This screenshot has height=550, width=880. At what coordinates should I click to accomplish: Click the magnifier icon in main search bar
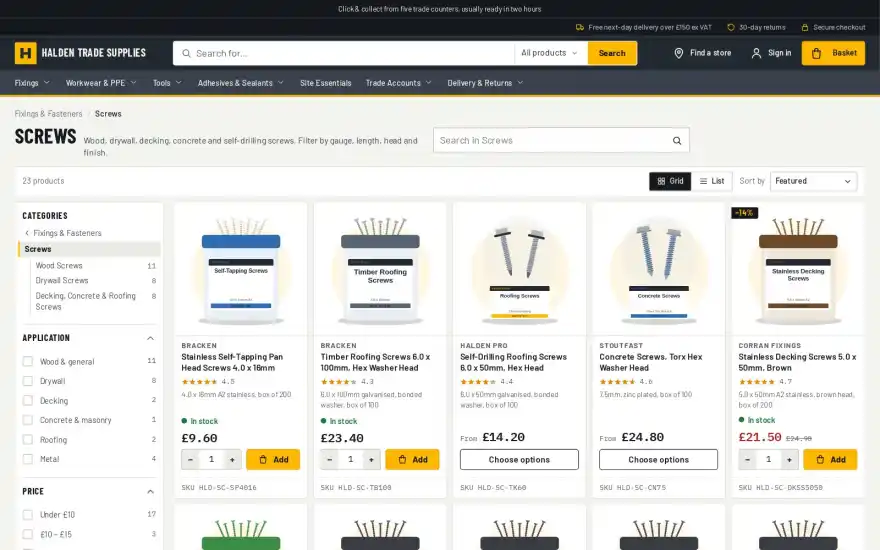click(x=186, y=53)
